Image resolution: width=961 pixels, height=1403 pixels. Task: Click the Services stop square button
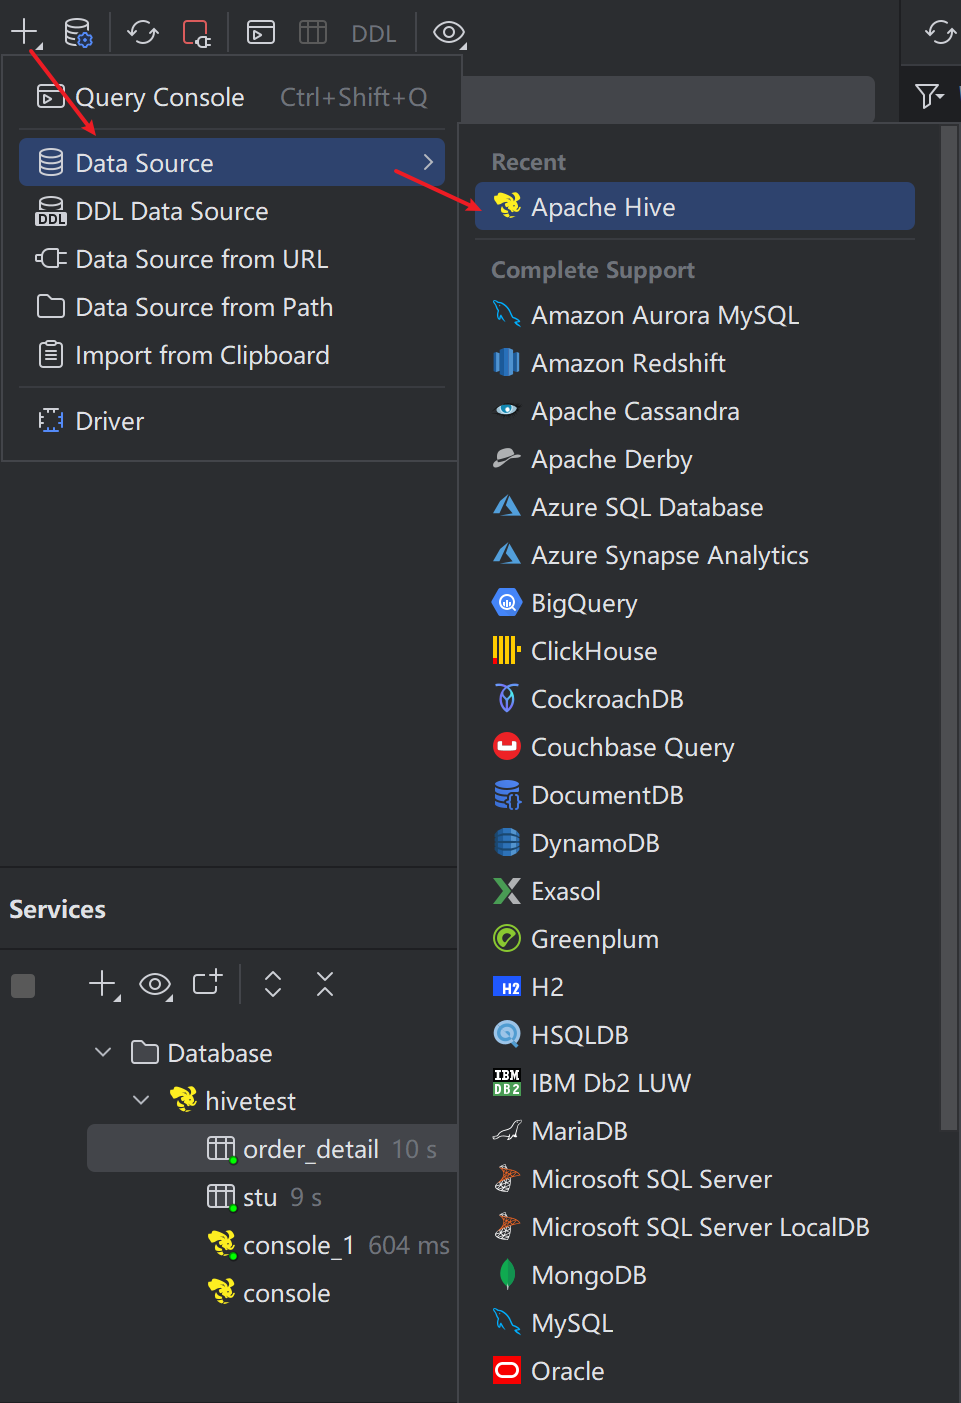tap(23, 985)
